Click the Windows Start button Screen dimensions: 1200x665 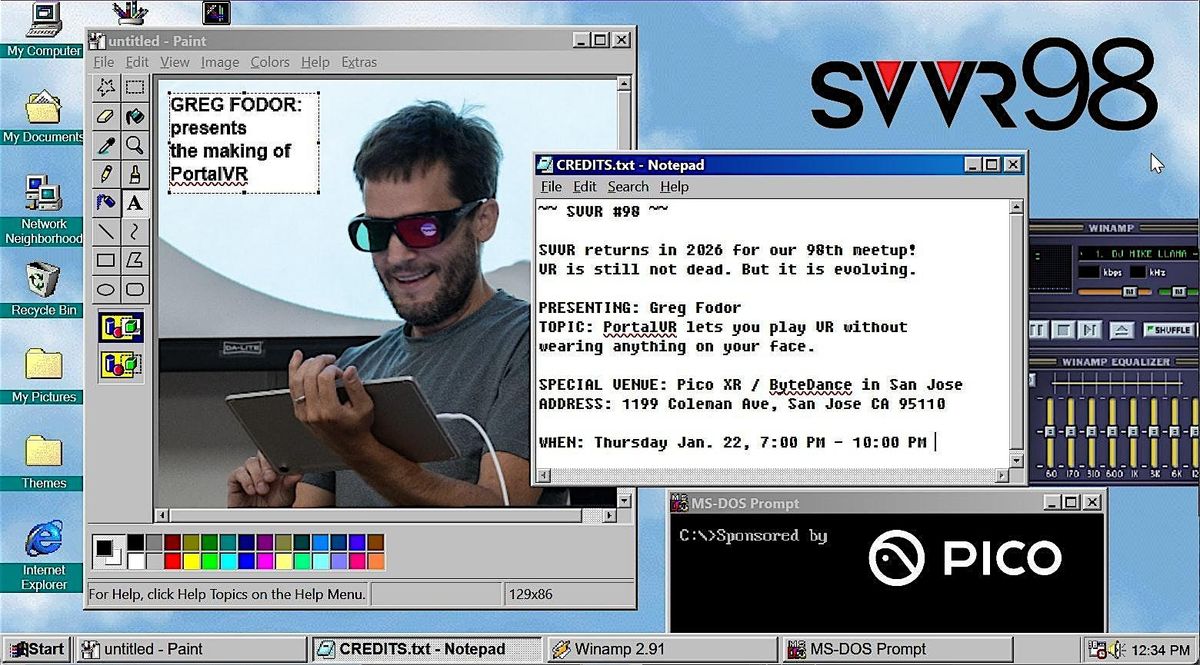[35, 649]
